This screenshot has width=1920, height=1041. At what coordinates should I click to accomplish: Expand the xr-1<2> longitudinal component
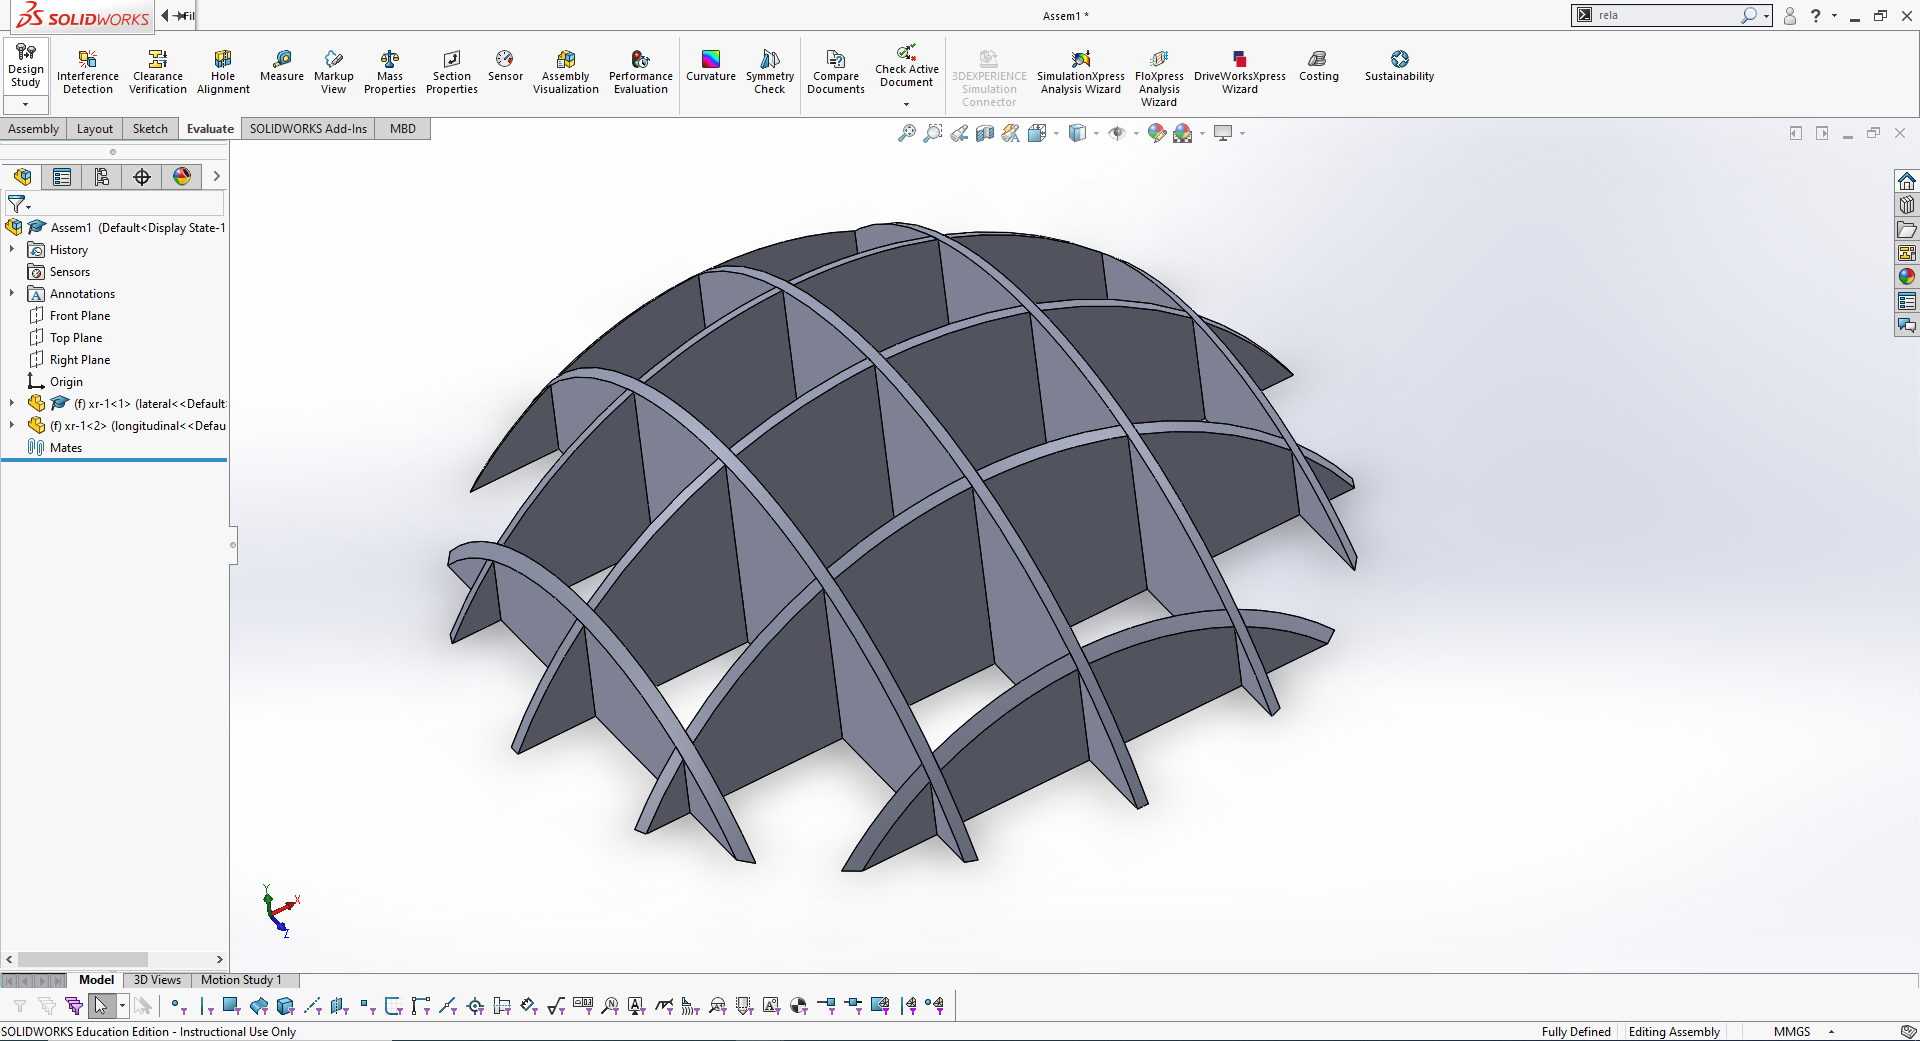tap(12, 425)
